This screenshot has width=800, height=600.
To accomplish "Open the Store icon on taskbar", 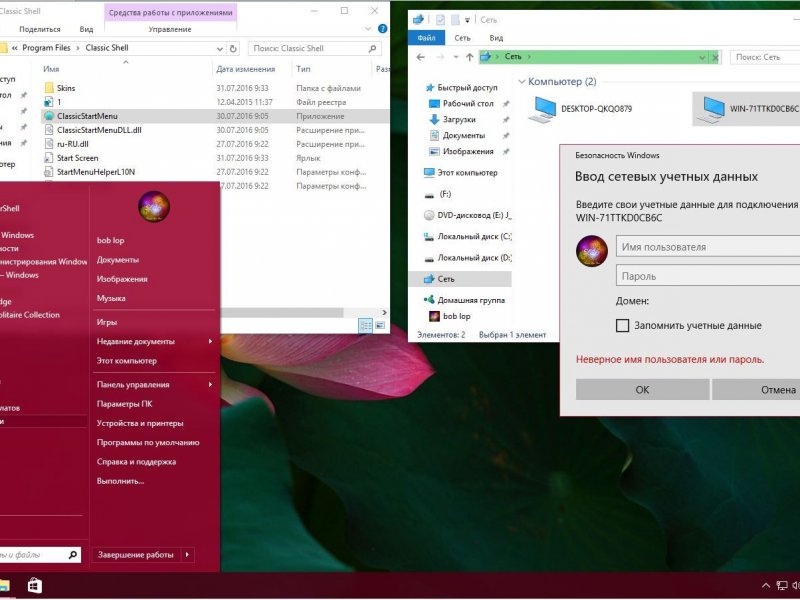I will coord(35,585).
